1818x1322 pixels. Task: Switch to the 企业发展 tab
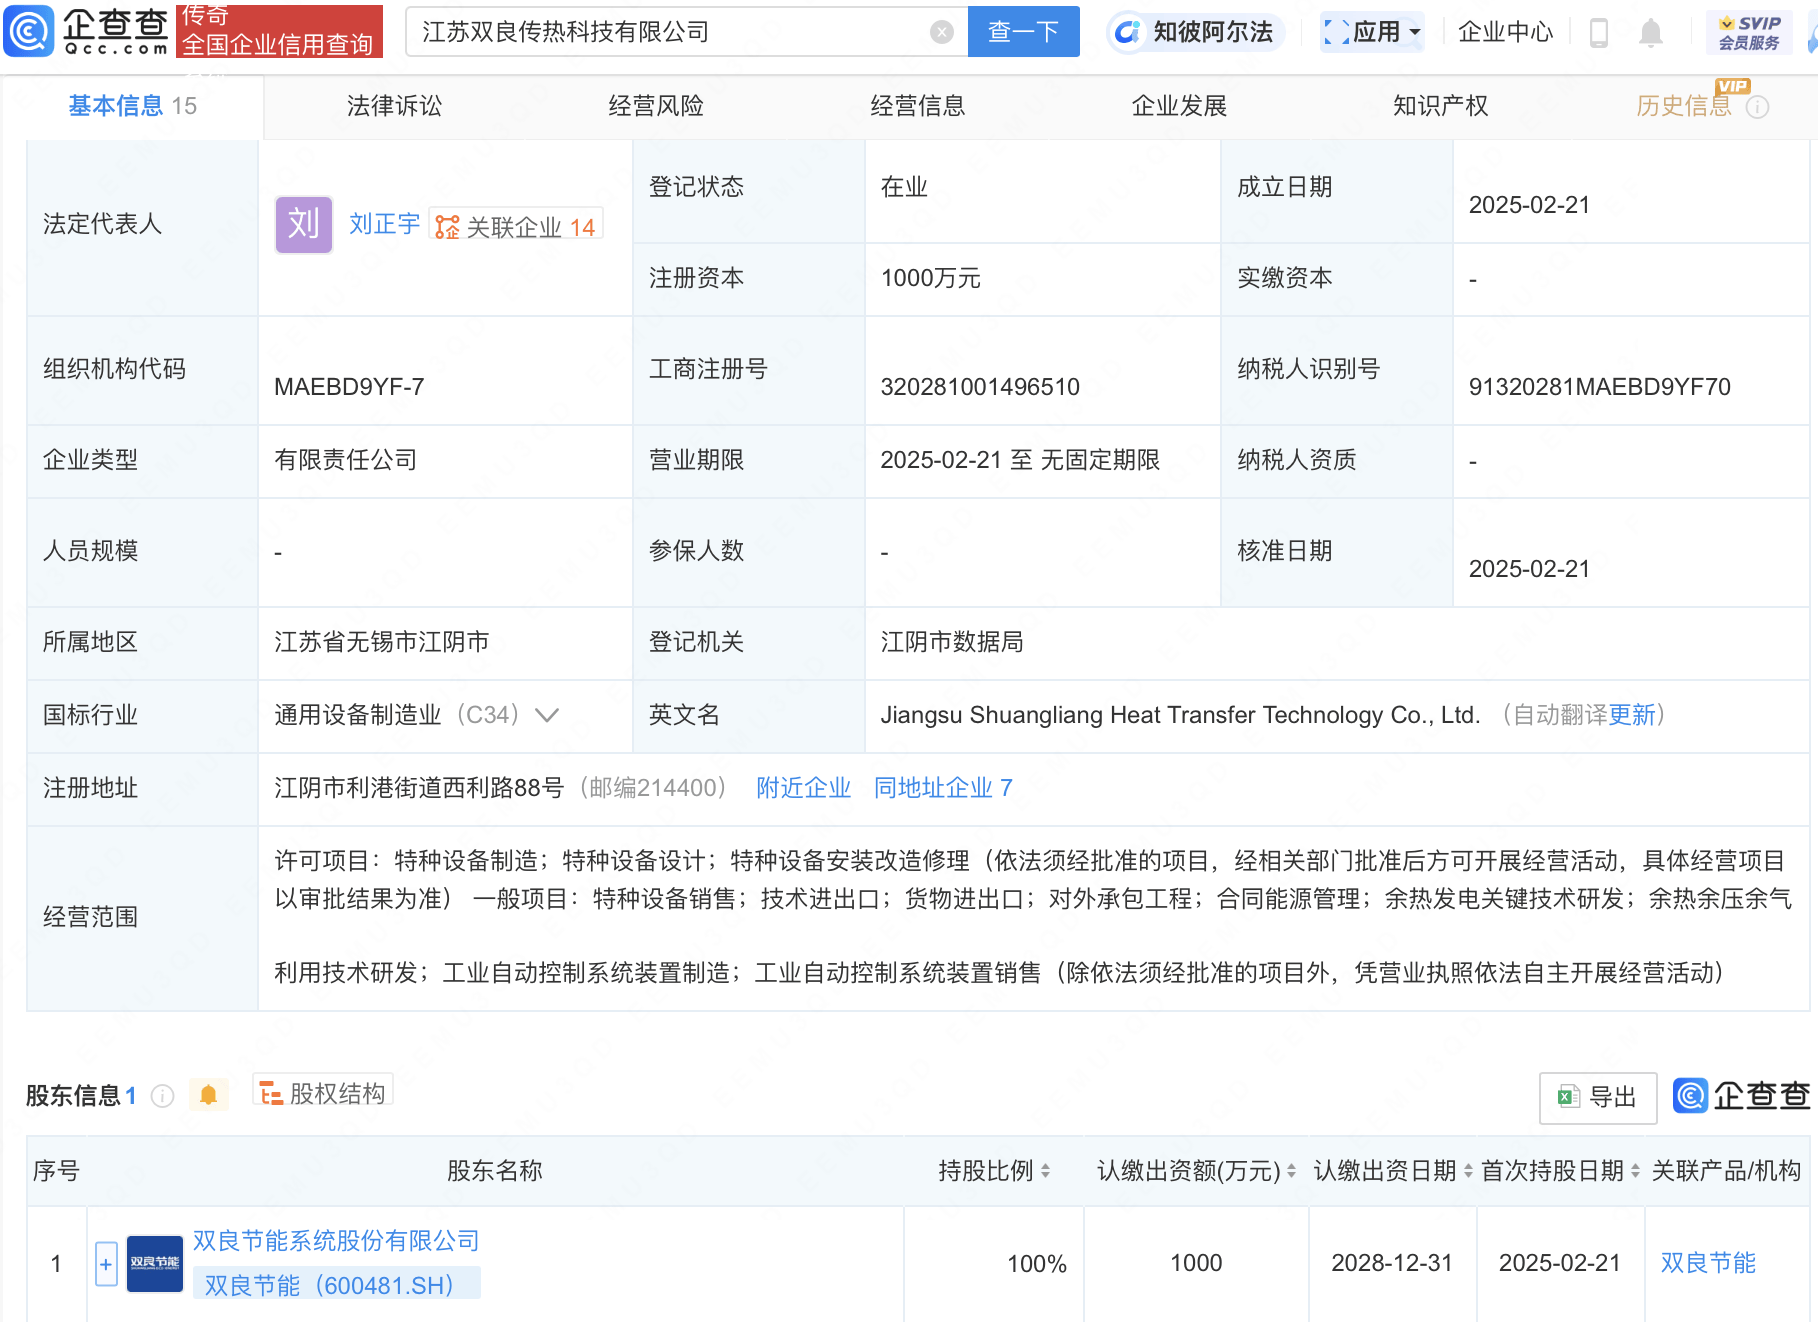1179,106
